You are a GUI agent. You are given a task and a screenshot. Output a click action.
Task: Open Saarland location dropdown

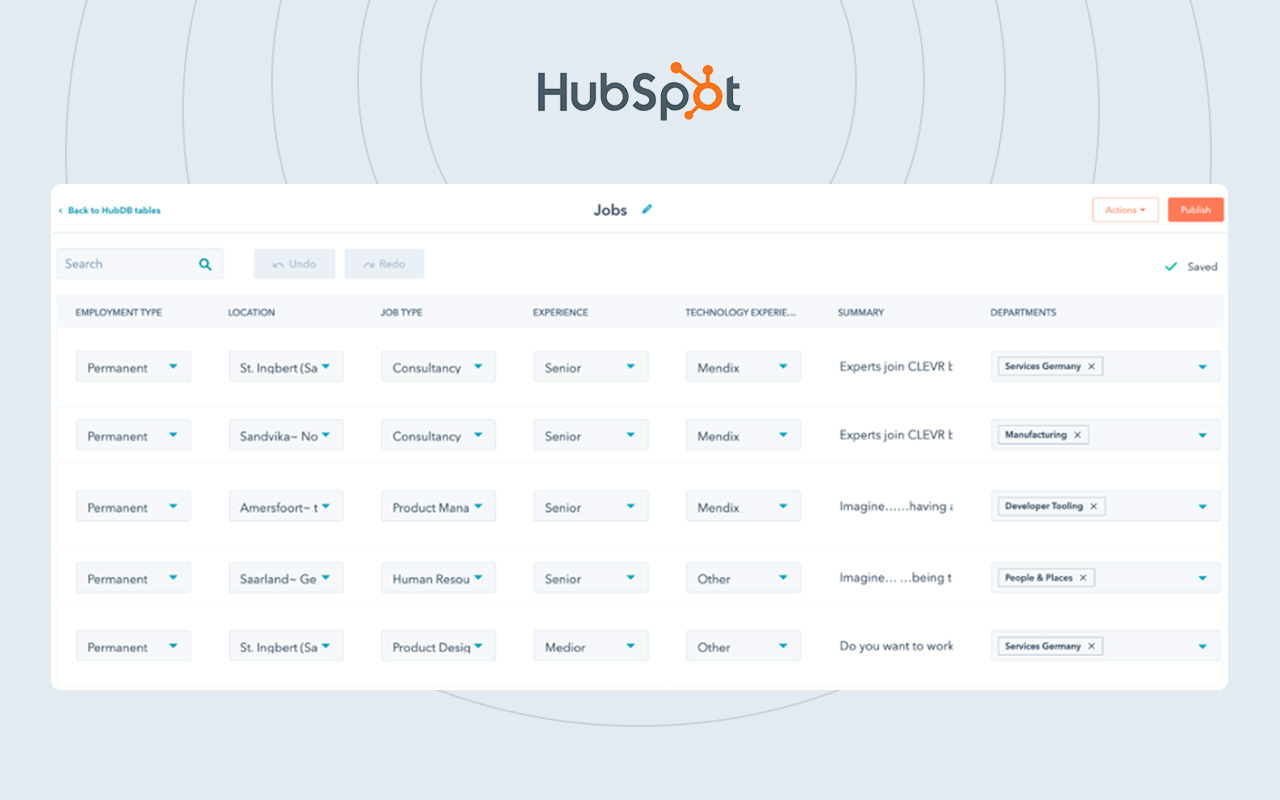pos(286,578)
